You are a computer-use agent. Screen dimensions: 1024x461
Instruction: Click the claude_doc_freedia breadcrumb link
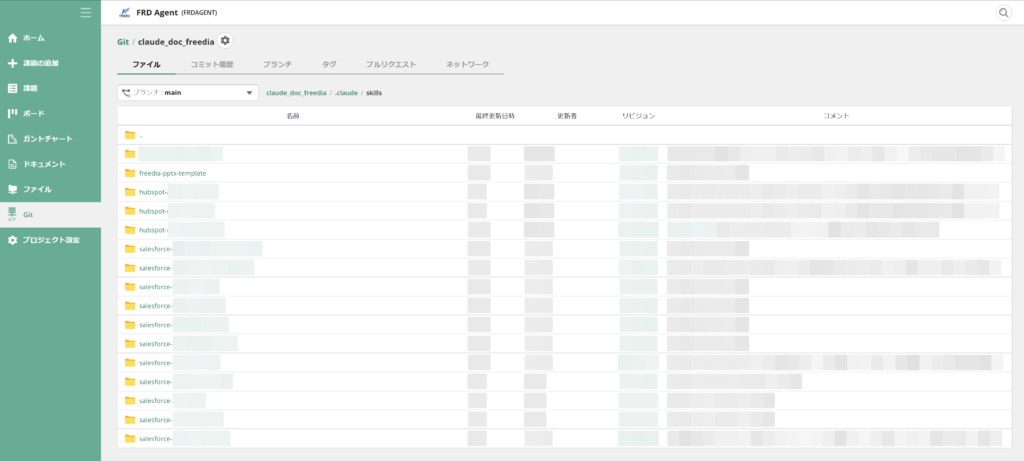click(296, 93)
